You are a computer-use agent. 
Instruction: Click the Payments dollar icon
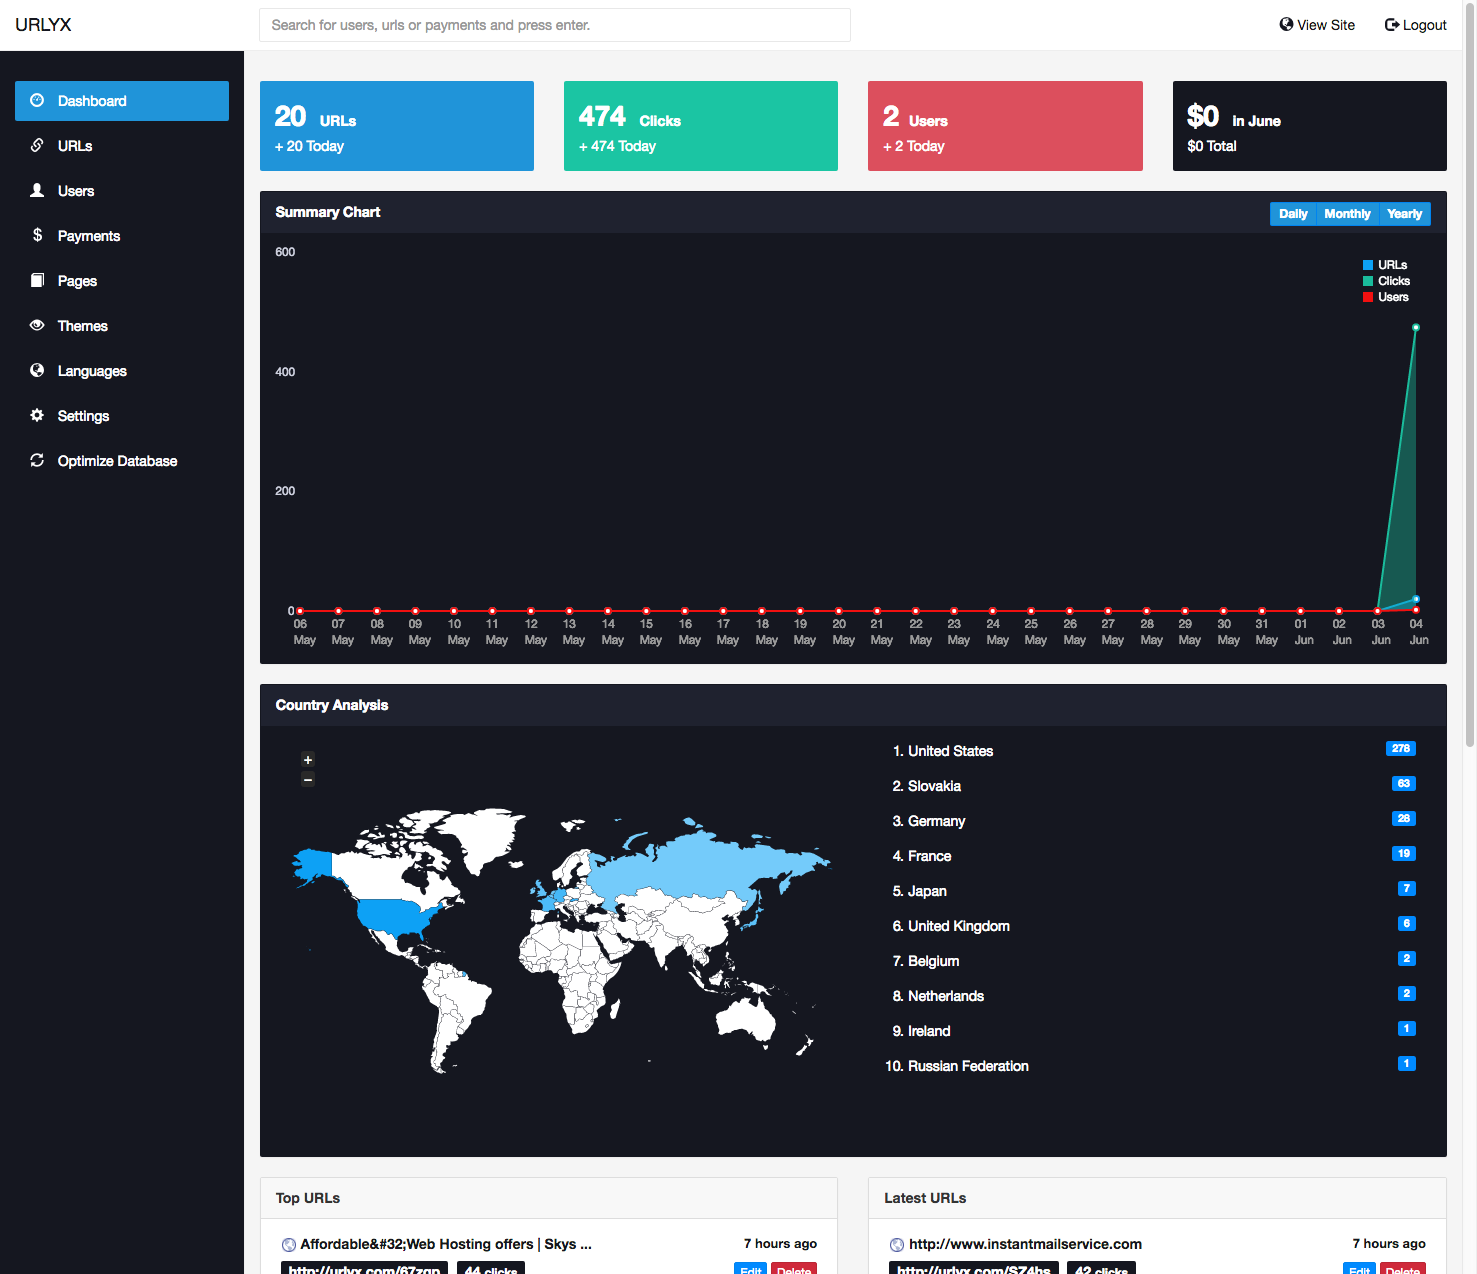click(x=37, y=235)
